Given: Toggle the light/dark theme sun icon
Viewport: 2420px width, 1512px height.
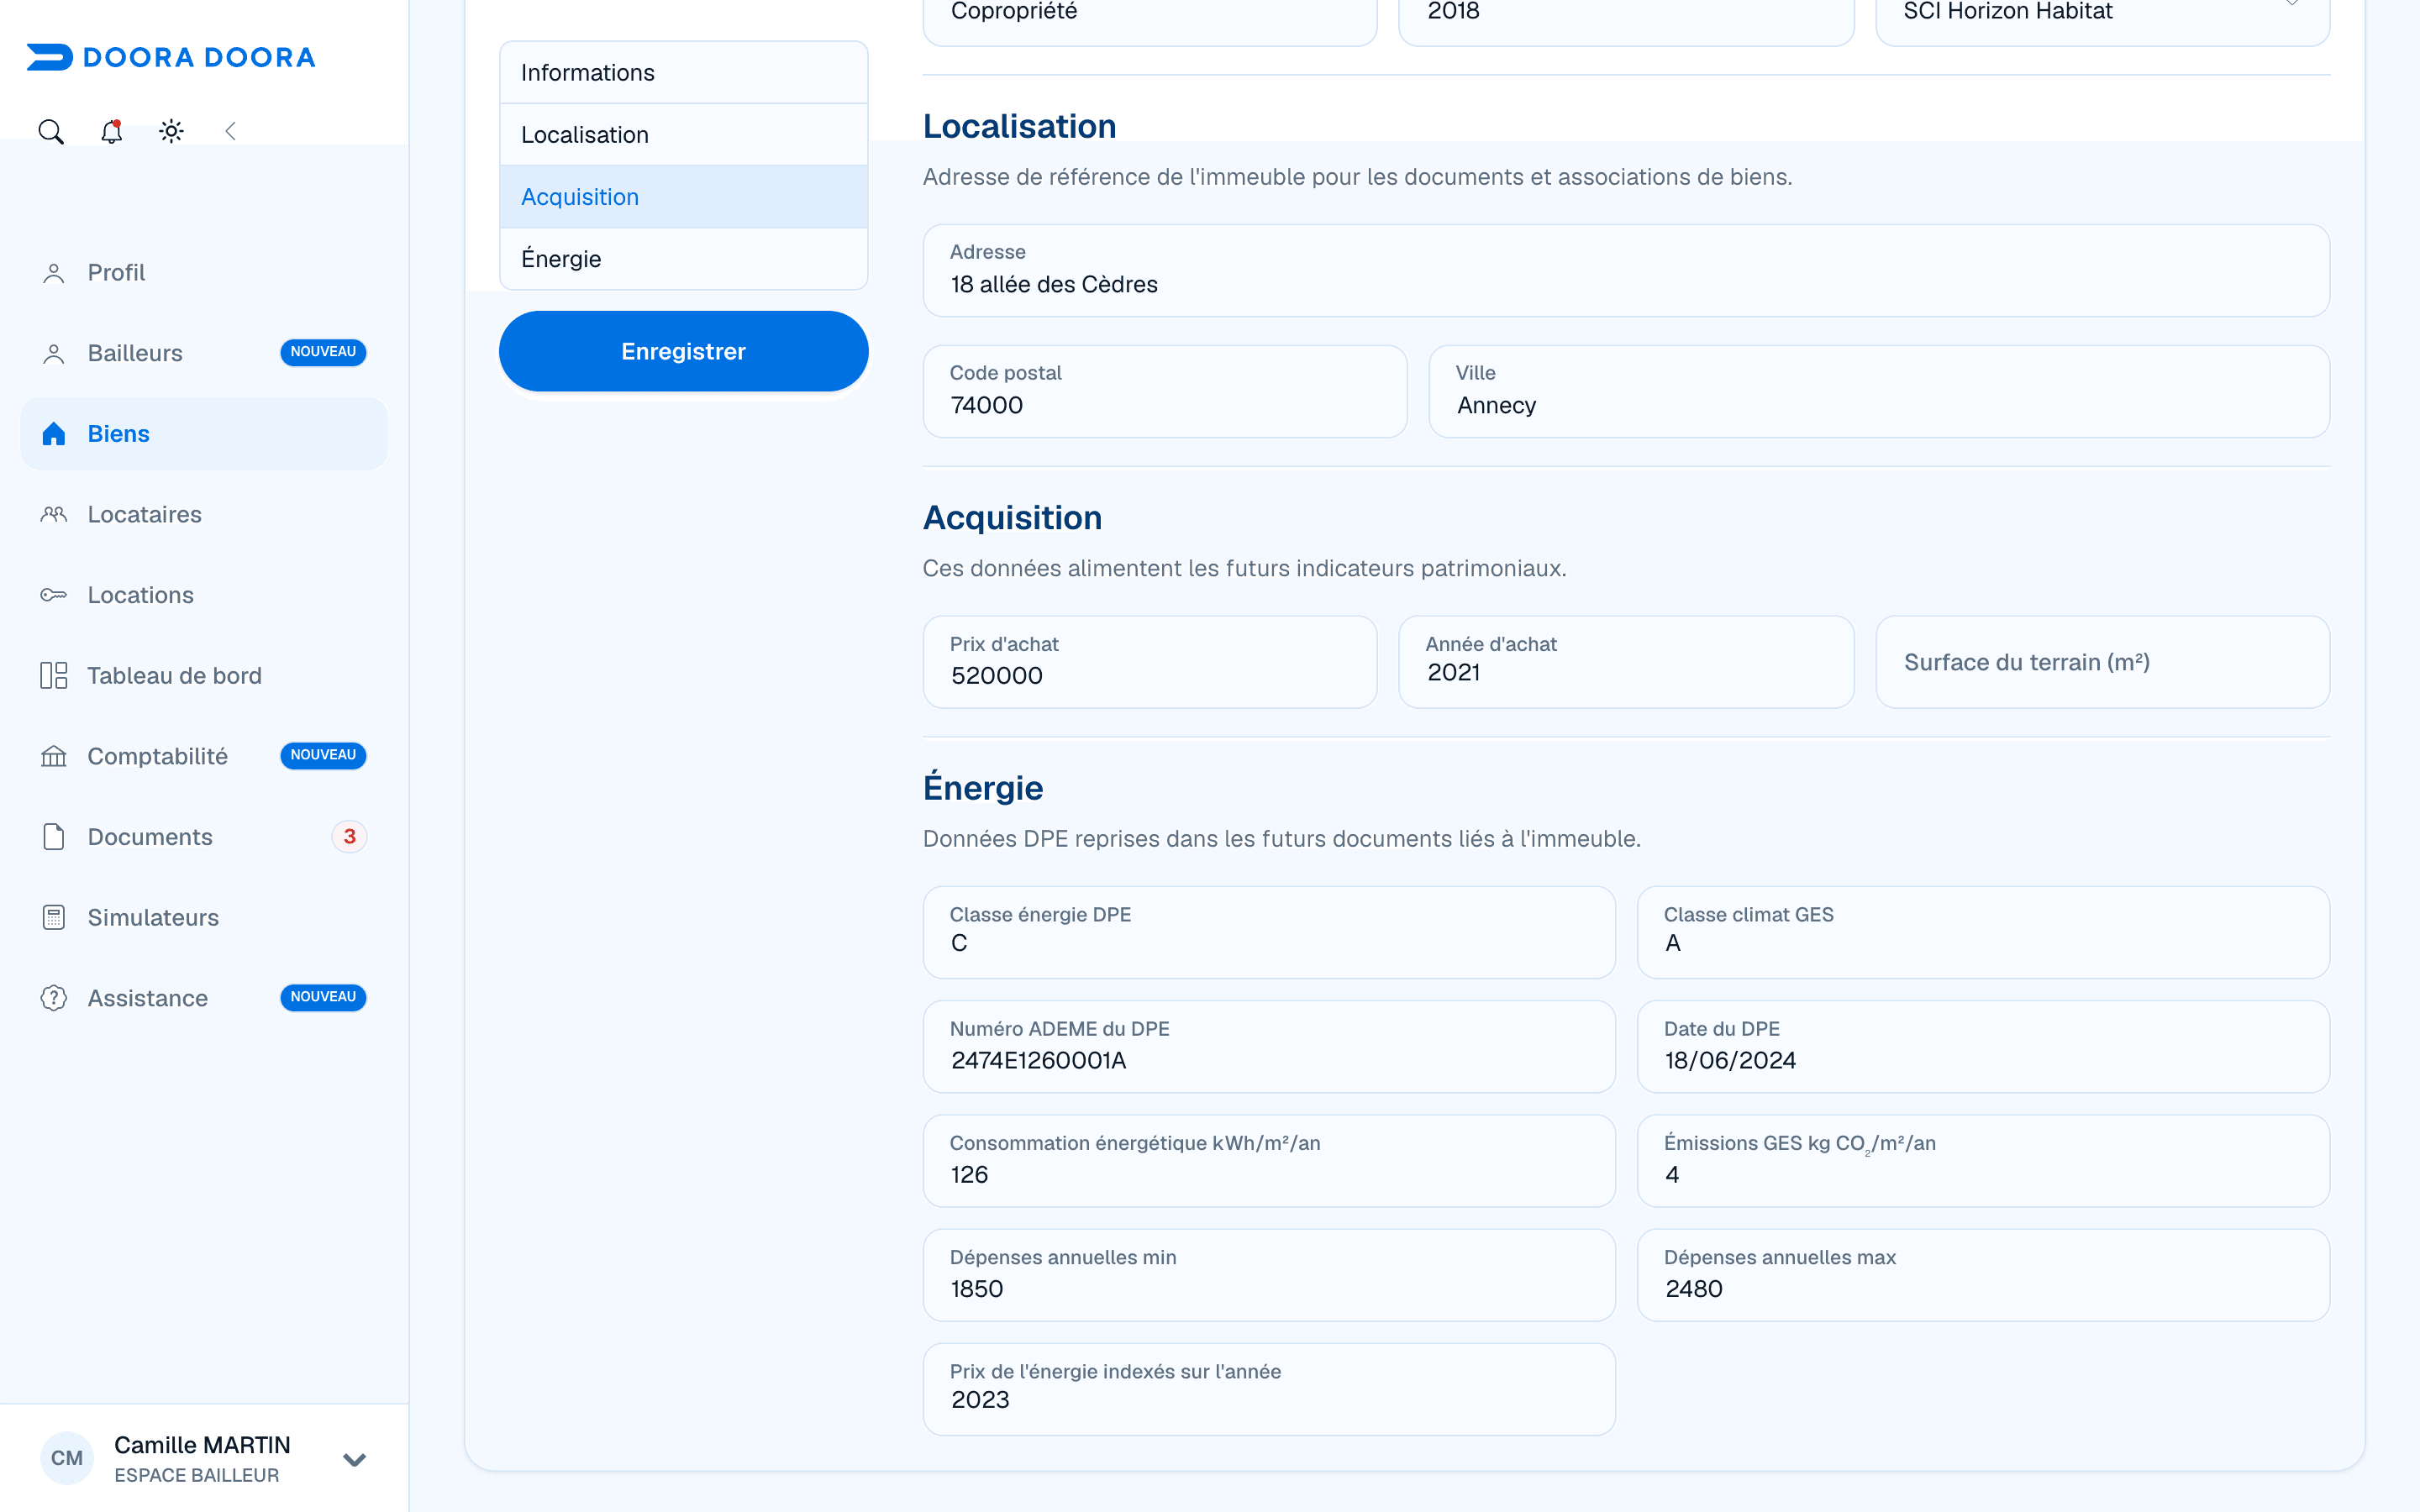Looking at the screenshot, I should click(171, 131).
